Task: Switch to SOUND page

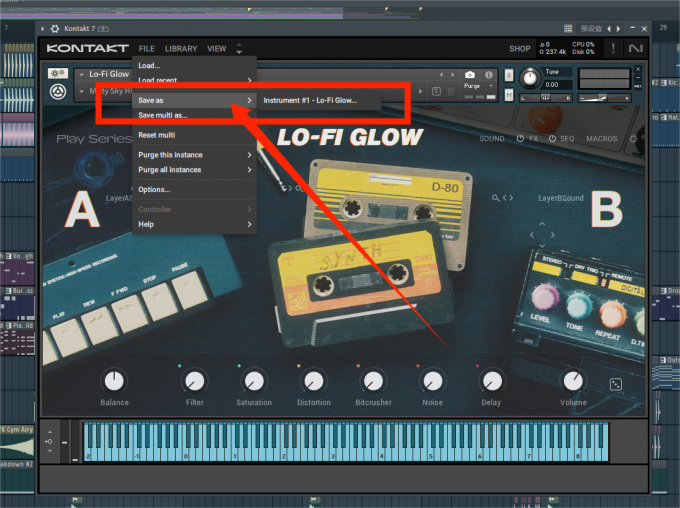Action: (x=492, y=138)
